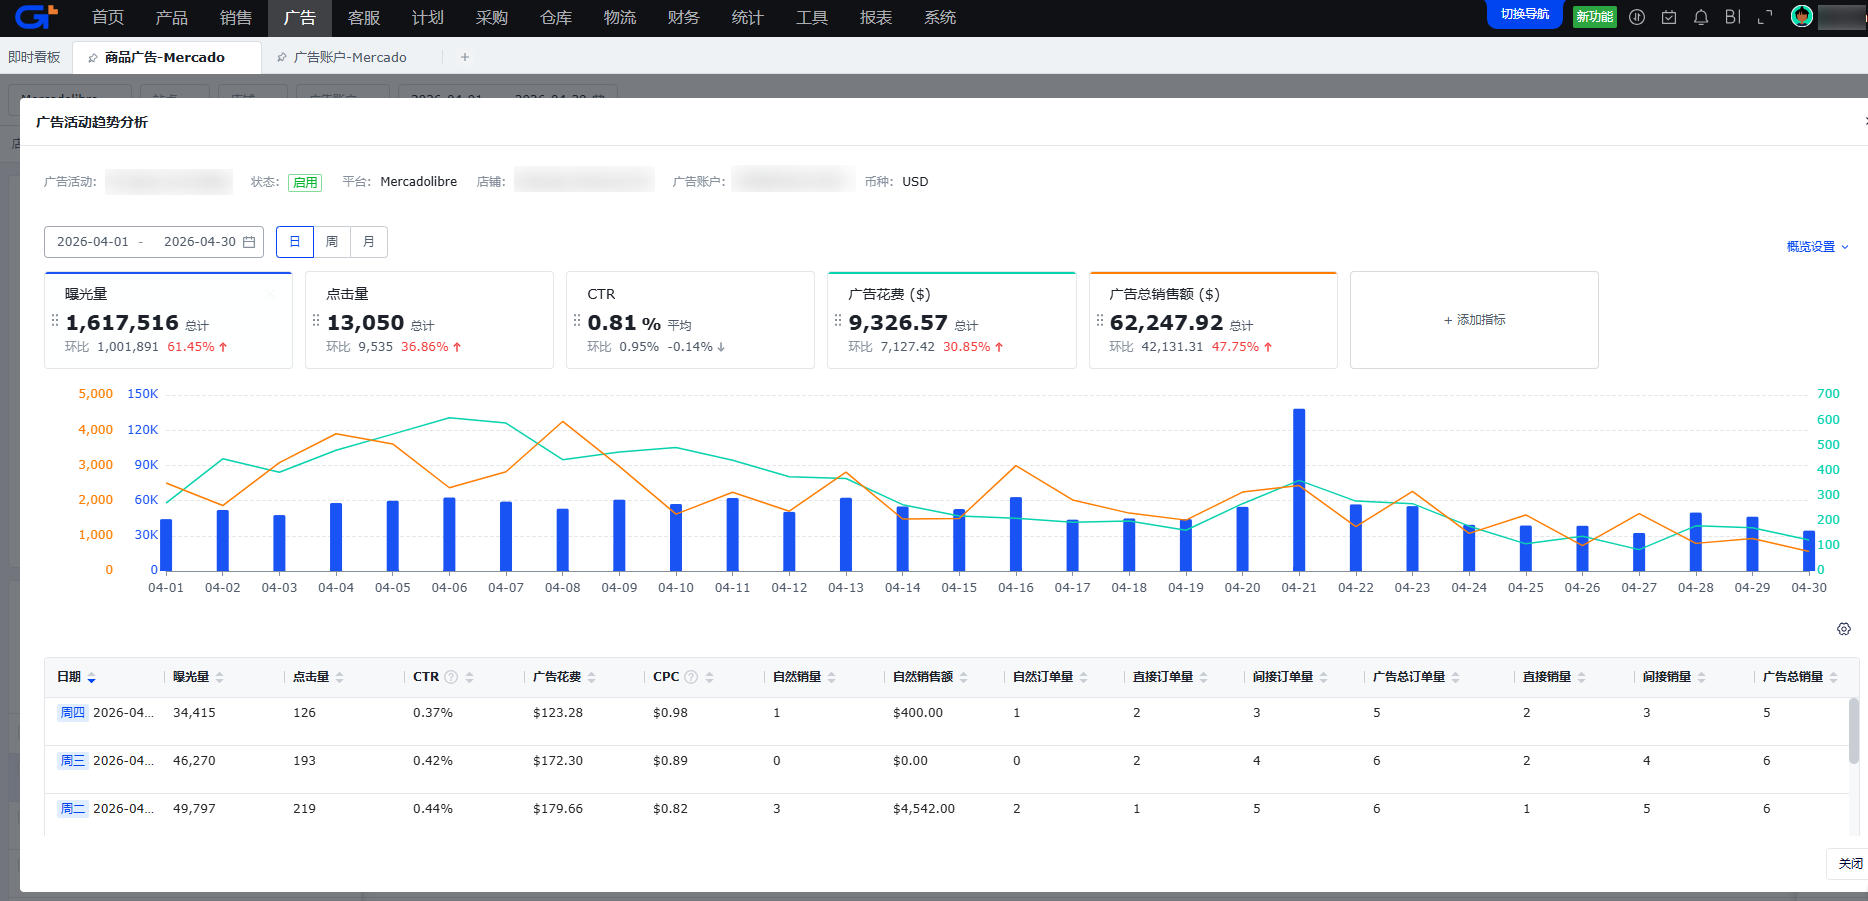The width and height of the screenshot is (1868, 901).
Task: Open the 广告 menu in the top navigation
Action: [300, 18]
